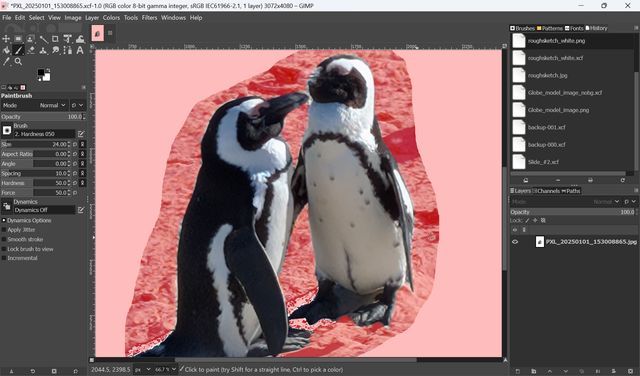Pick the Crop tool in toolbox
Viewport: 640px width, 376px height.
[x=55, y=39]
